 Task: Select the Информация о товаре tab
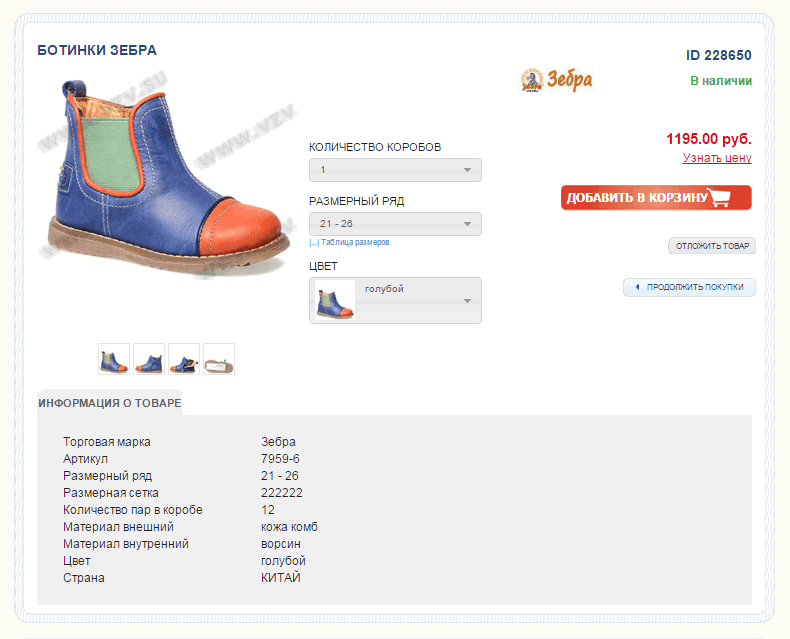coord(110,403)
